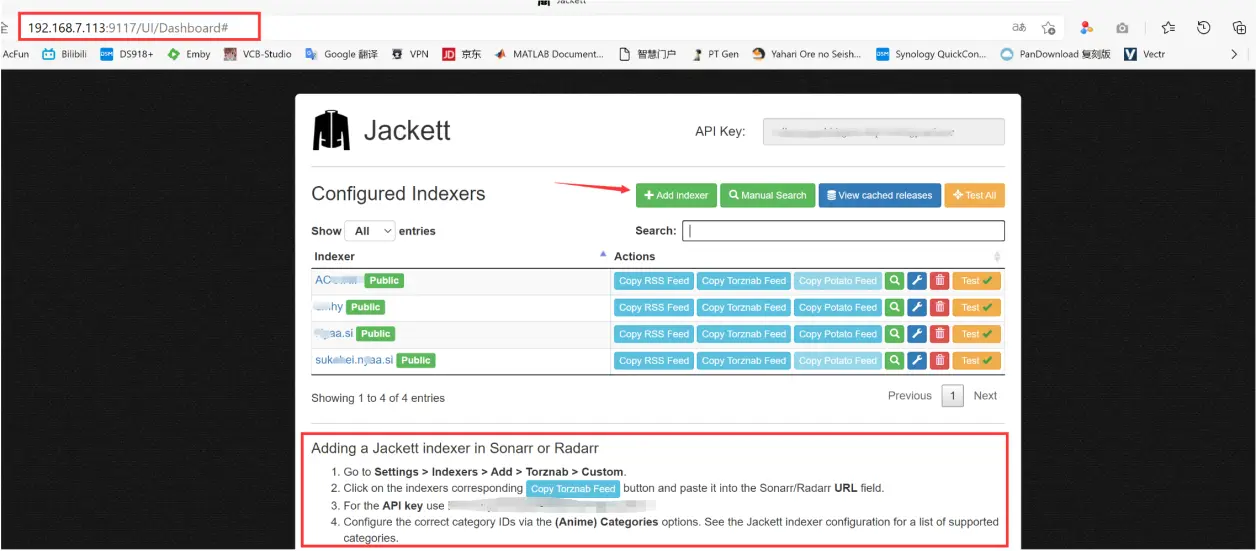The image size is (1256, 551).
Task: Copy Potato Feed for the aa.si indexer
Action: (838, 334)
